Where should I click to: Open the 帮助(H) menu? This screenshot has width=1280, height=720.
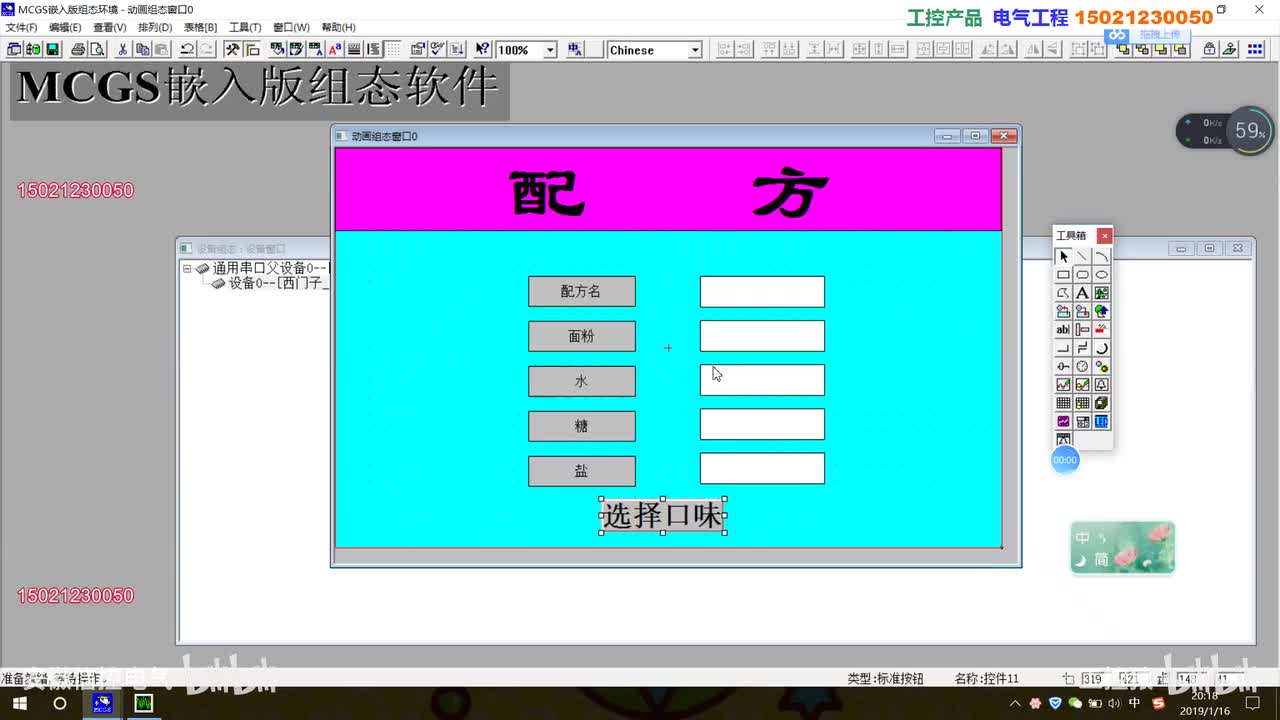click(338, 27)
